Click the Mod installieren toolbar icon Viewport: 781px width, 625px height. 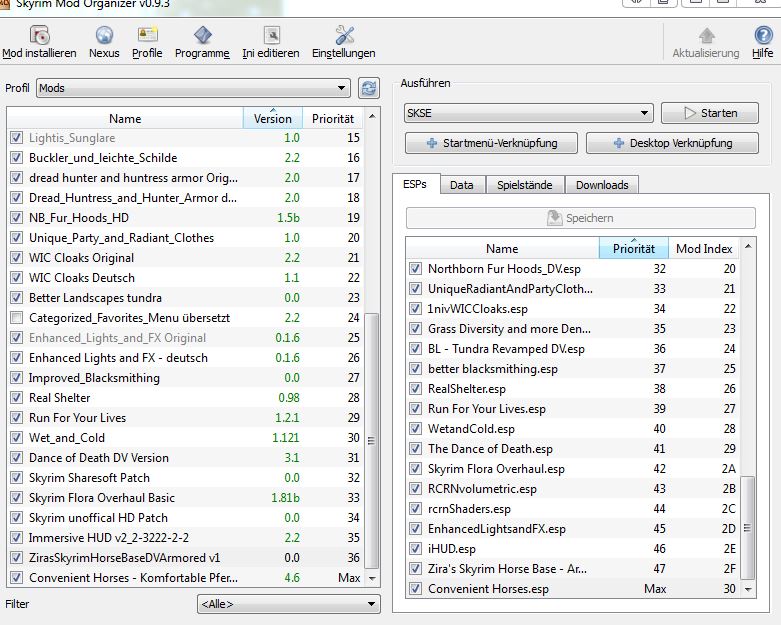(x=39, y=37)
